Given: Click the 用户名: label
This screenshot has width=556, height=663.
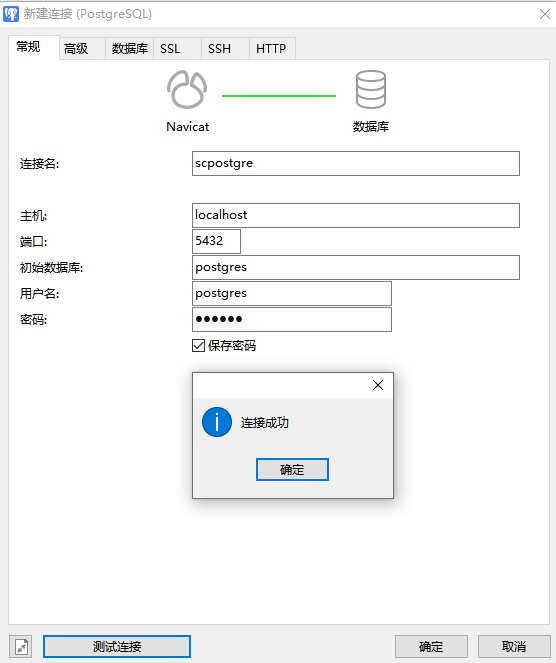Looking at the screenshot, I should [x=39, y=293].
